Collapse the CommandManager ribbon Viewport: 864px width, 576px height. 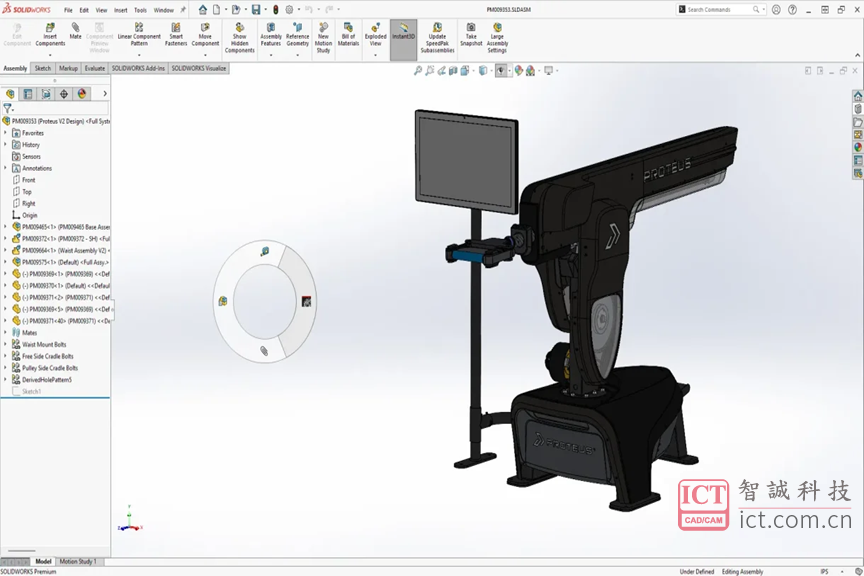point(857,55)
